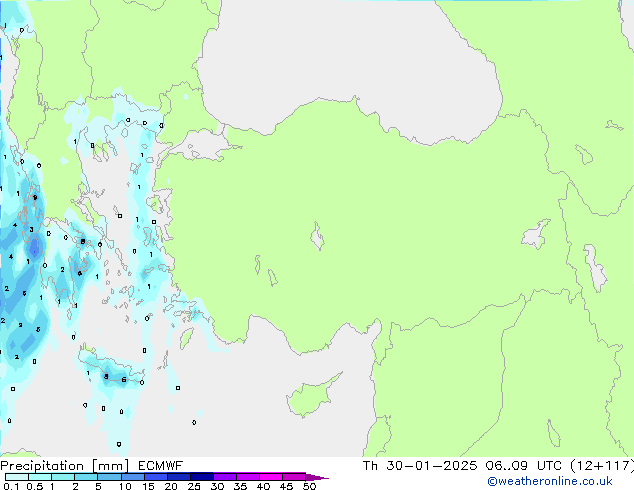Click the Precipitation [mm] title label
Screen dimensions: 634x490
[x=60, y=465]
